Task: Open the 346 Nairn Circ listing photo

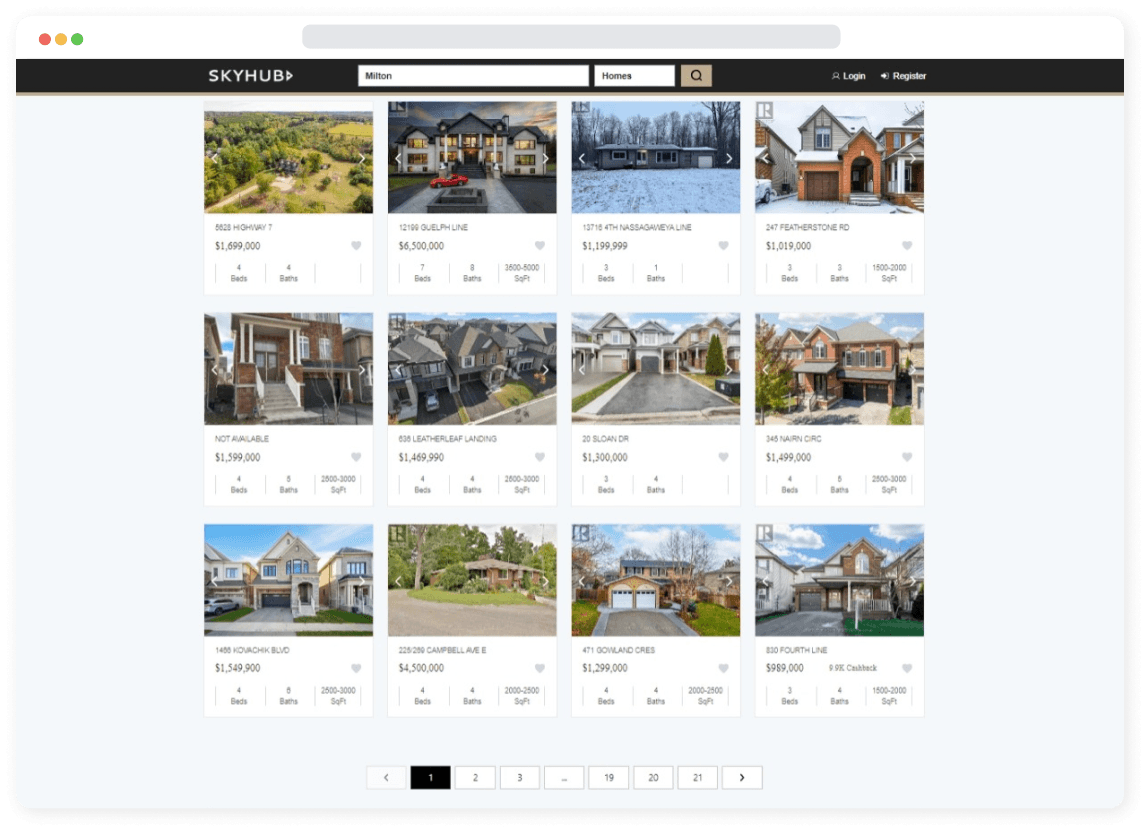Action: [839, 369]
